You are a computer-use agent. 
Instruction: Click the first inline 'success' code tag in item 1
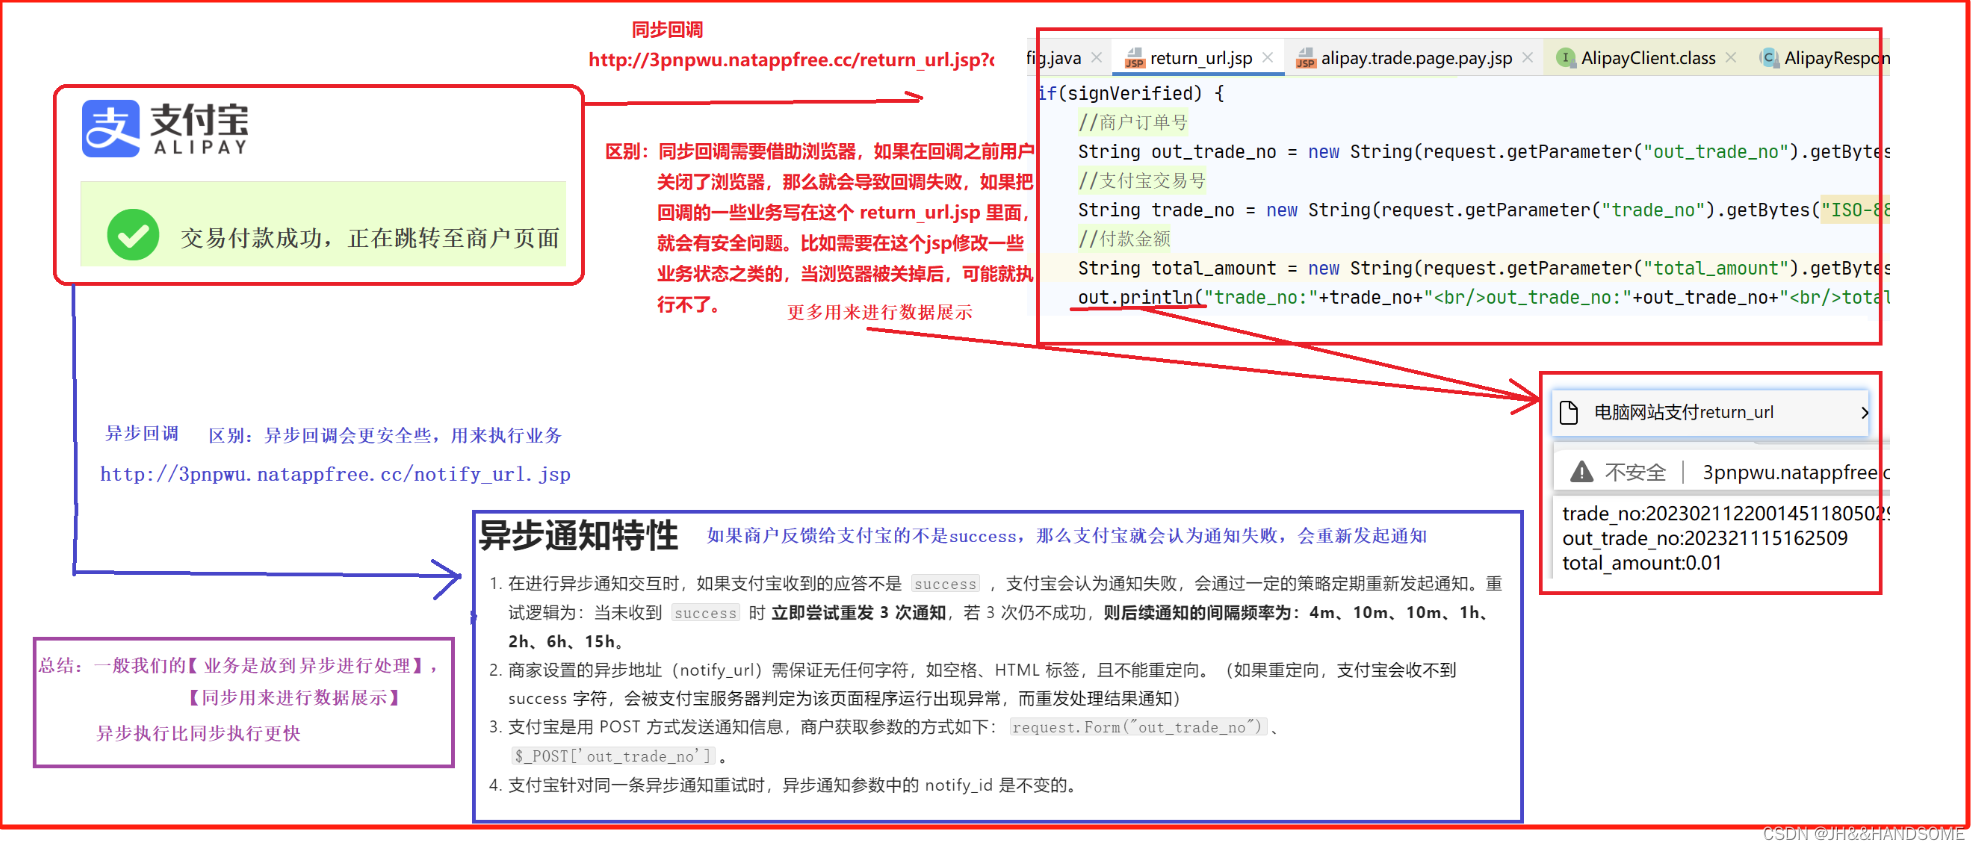(x=945, y=584)
